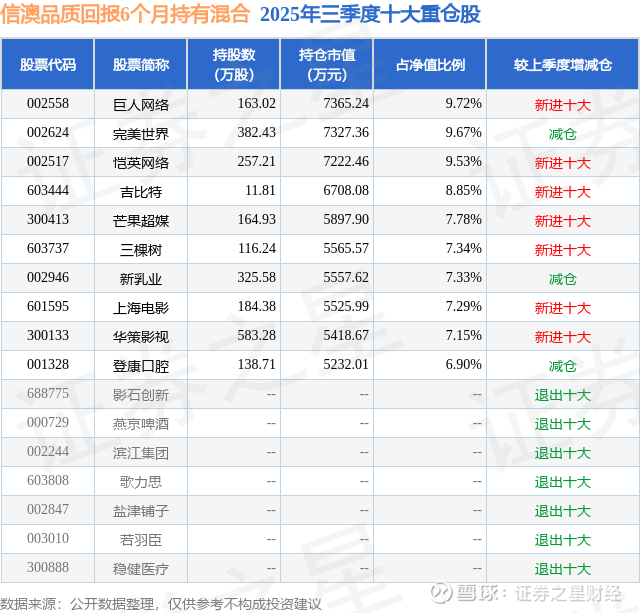Click 新进十大 status in 华策影视 row
The image size is (640, 613).
point(563,337)
